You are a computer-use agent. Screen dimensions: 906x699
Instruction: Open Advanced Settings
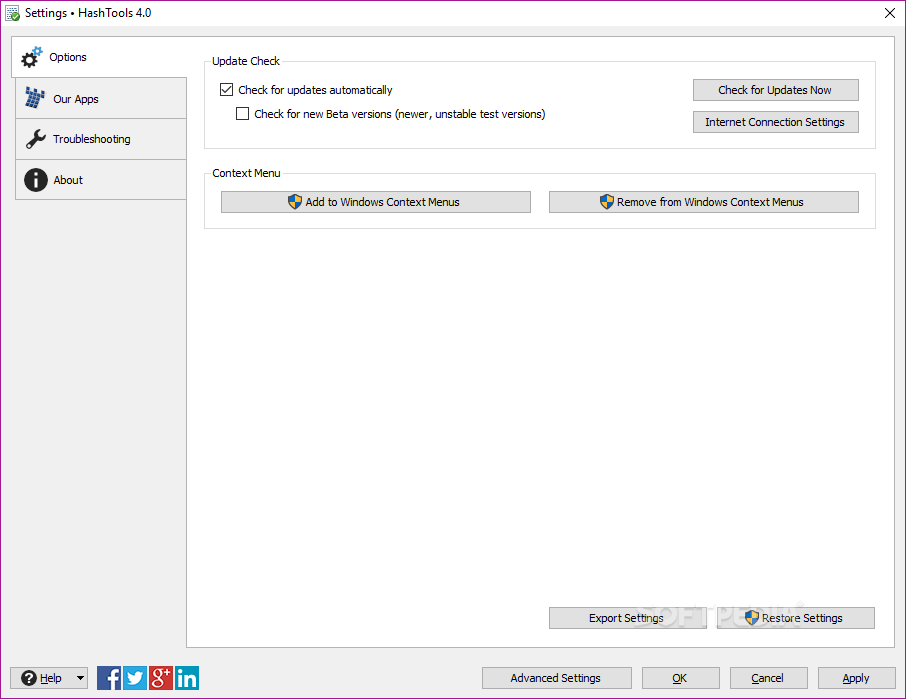point(556,678)
